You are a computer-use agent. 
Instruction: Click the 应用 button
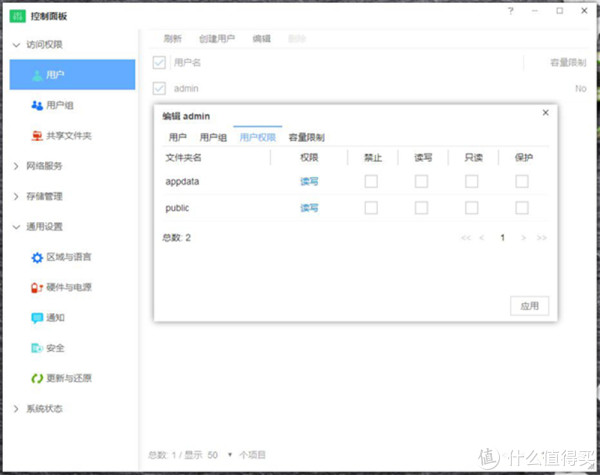click(529, 307)
